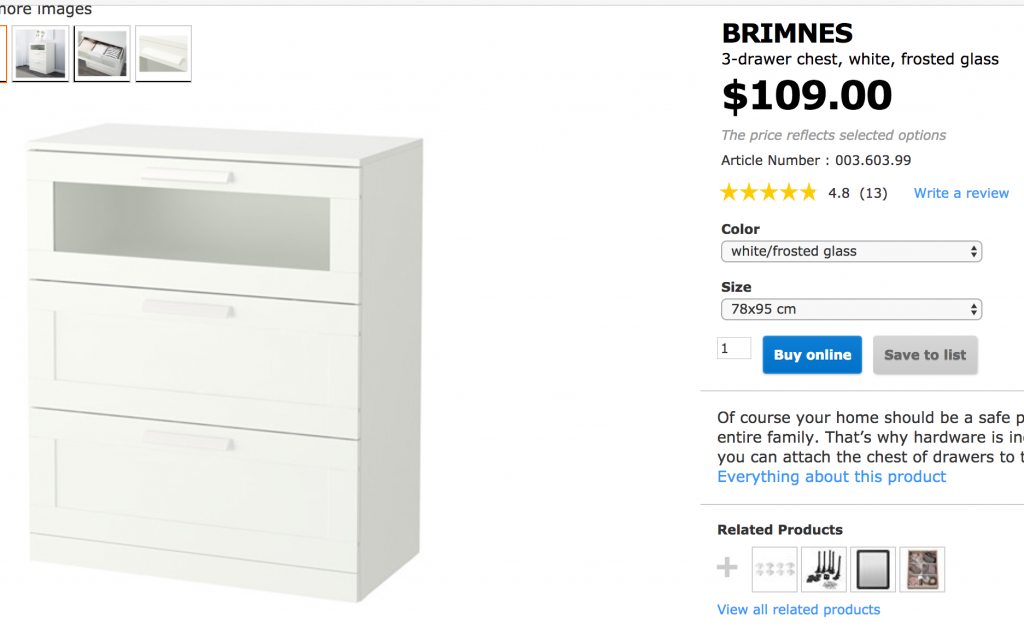Select the black-framed mirror related product
This screenshot has width=1024, height=628.
pyautogui.click(x=872, y=569)
